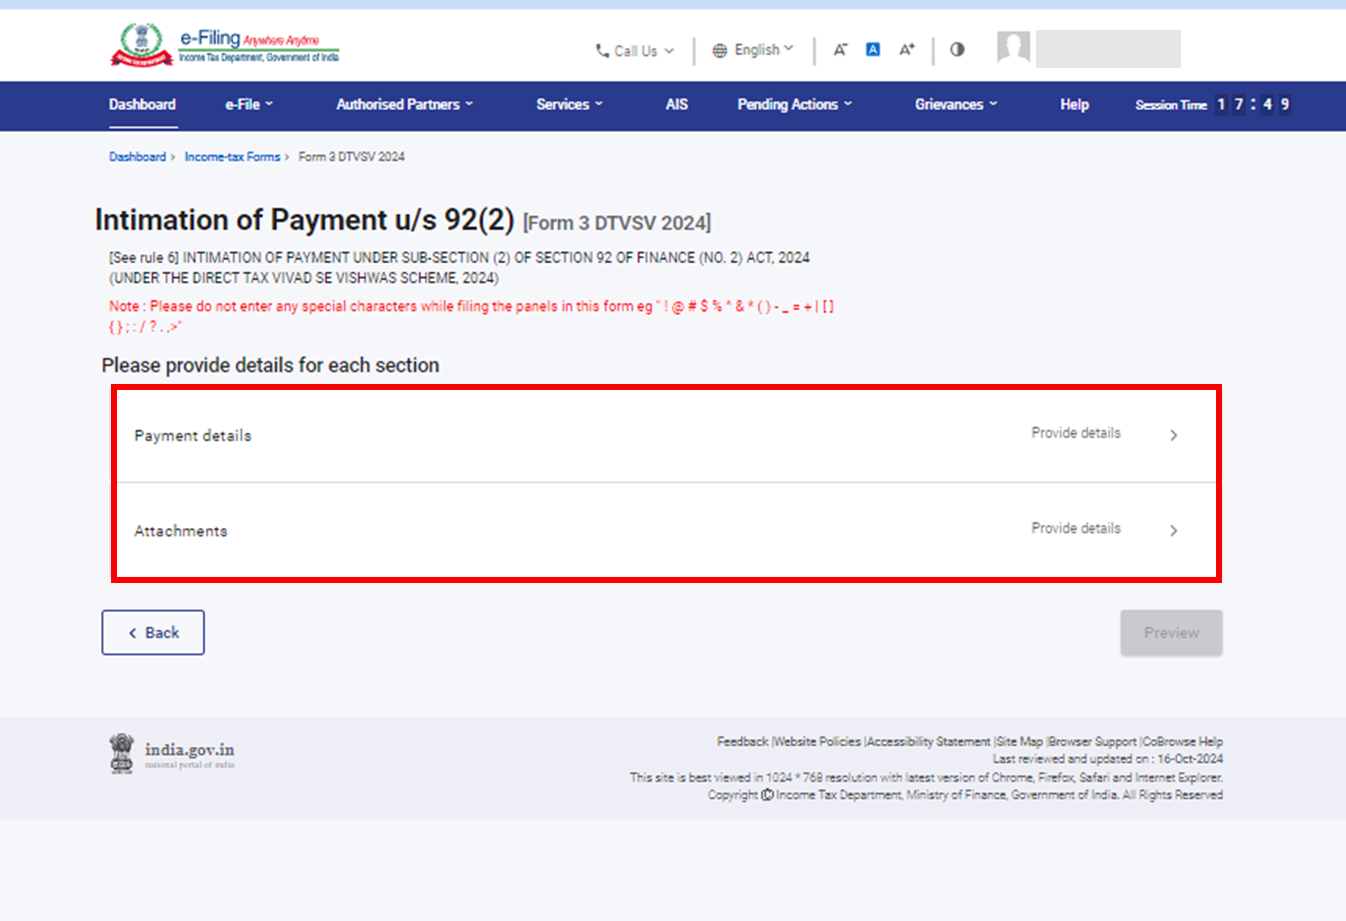Expand the e-File menu
This screenshot has width=1346, height=921.
point(248,105)
